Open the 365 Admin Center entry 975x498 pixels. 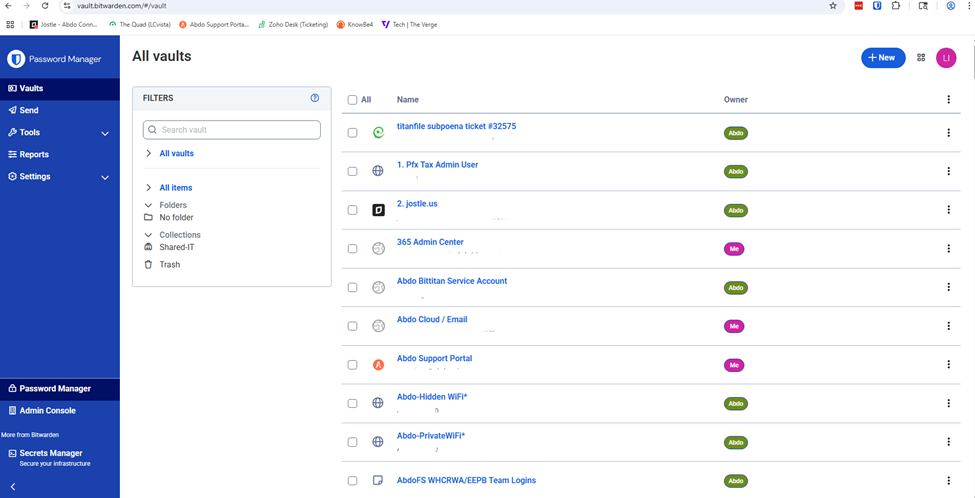[430, 242]
